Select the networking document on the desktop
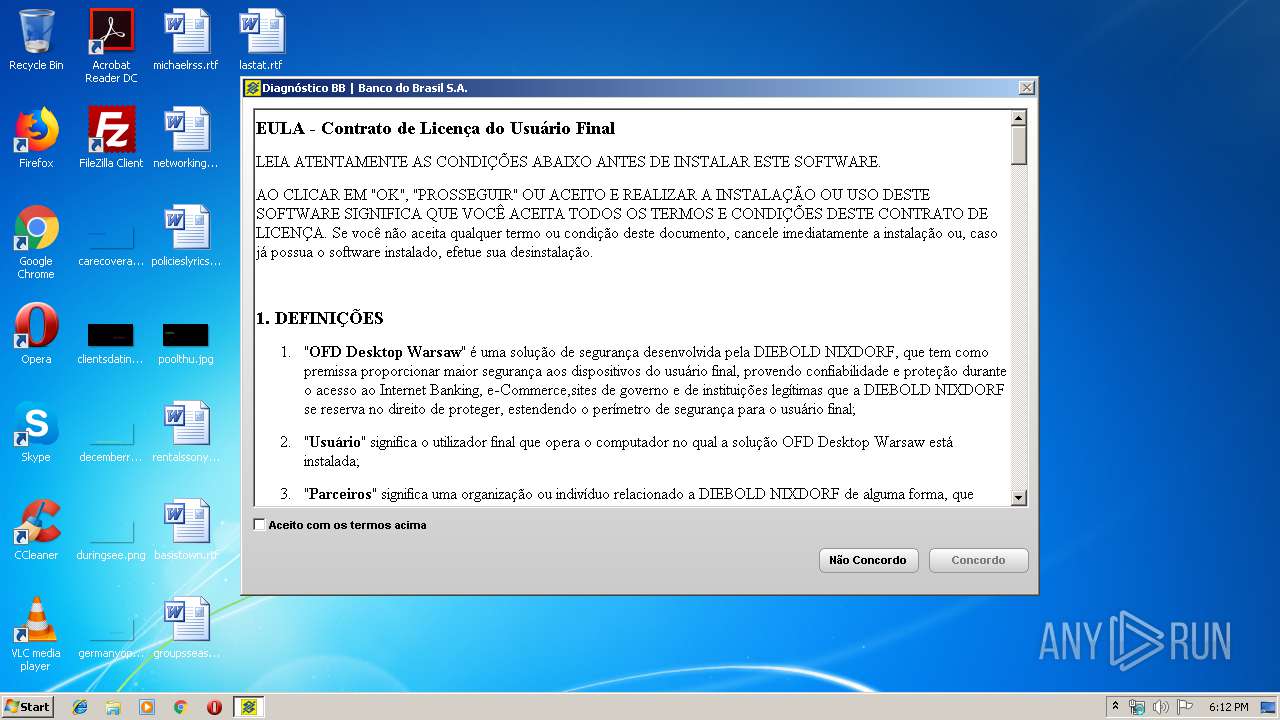 tap(186, 138)
